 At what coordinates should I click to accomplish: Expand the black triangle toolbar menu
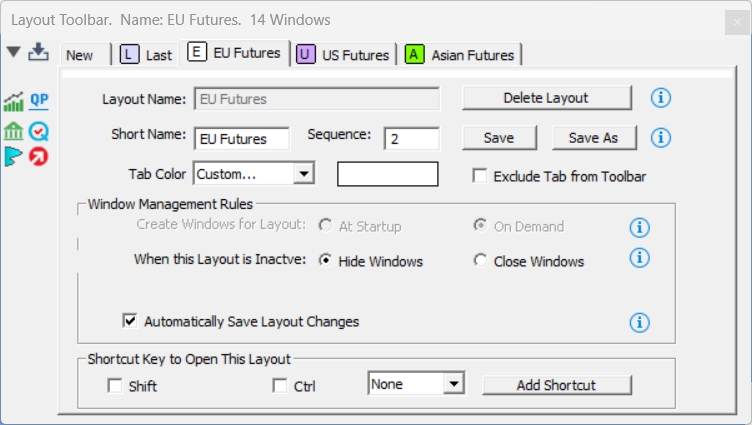tap(13, 52)
